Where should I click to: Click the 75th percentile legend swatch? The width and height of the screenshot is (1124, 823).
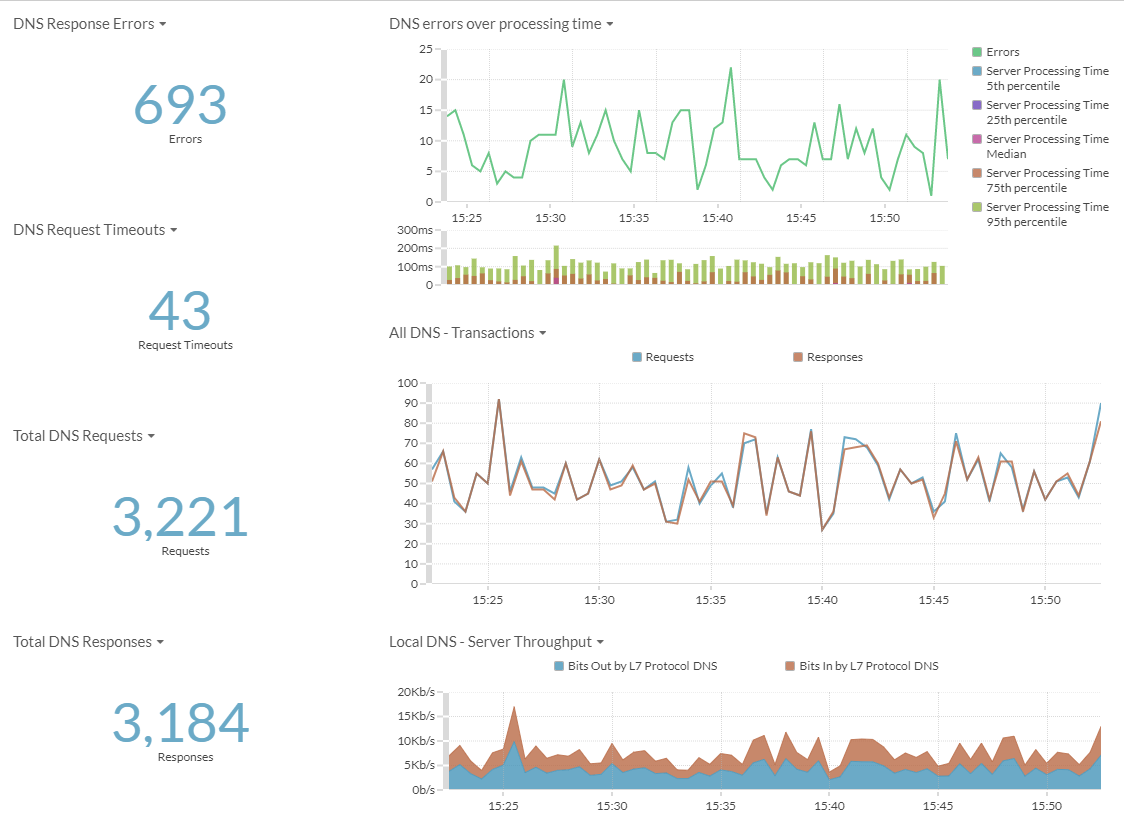pos(976,173)
